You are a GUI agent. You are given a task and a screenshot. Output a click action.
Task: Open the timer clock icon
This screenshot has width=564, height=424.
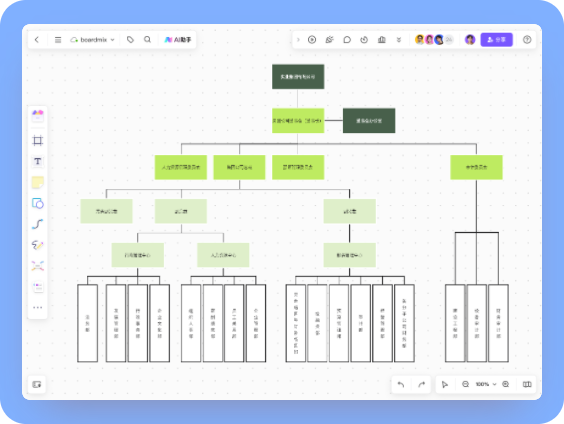(x=364, y=40)
